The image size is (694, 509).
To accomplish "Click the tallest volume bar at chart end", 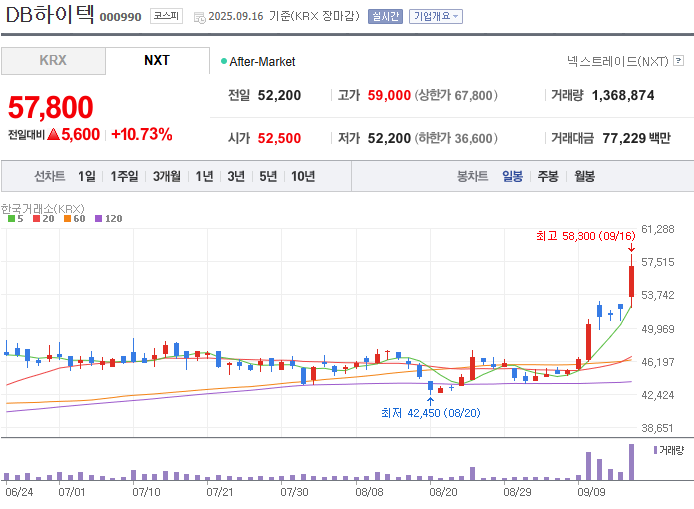I will point(632,462).
